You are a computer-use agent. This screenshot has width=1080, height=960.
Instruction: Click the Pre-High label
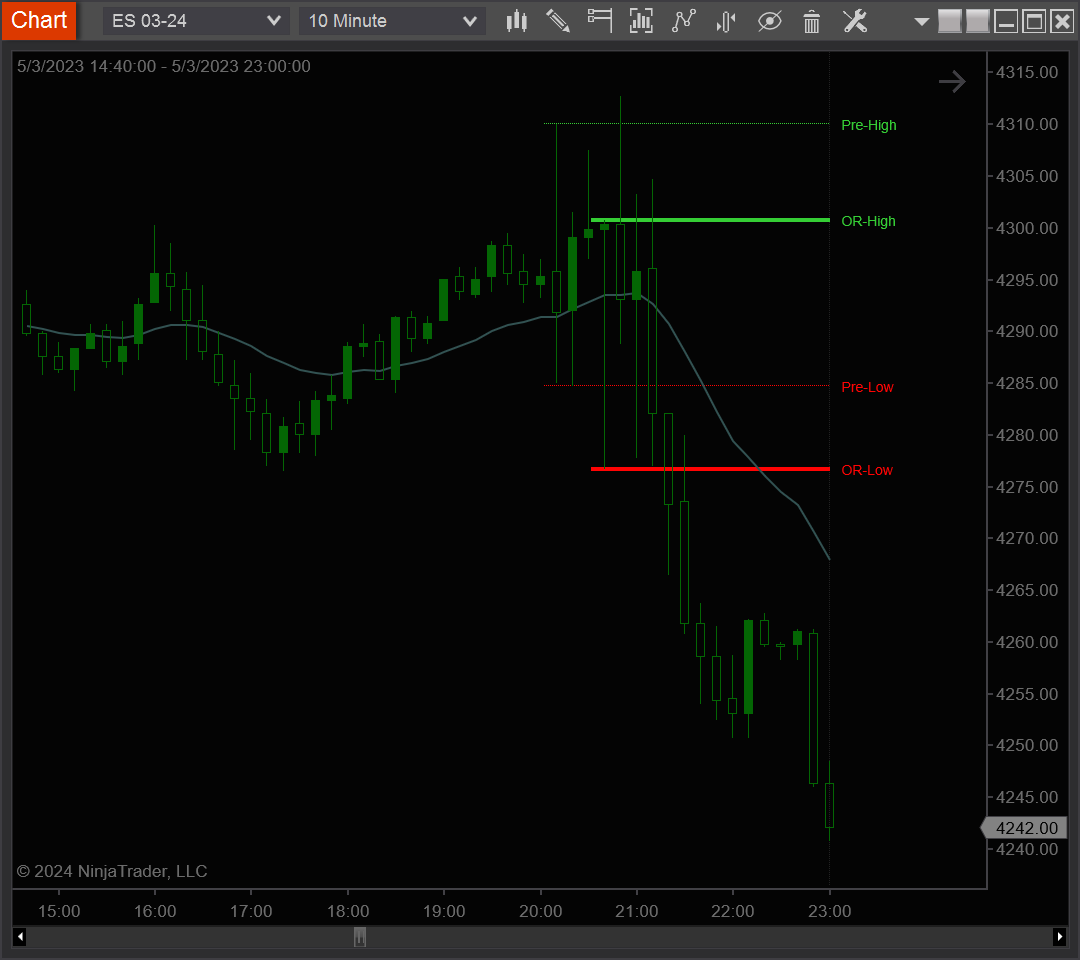869,125
